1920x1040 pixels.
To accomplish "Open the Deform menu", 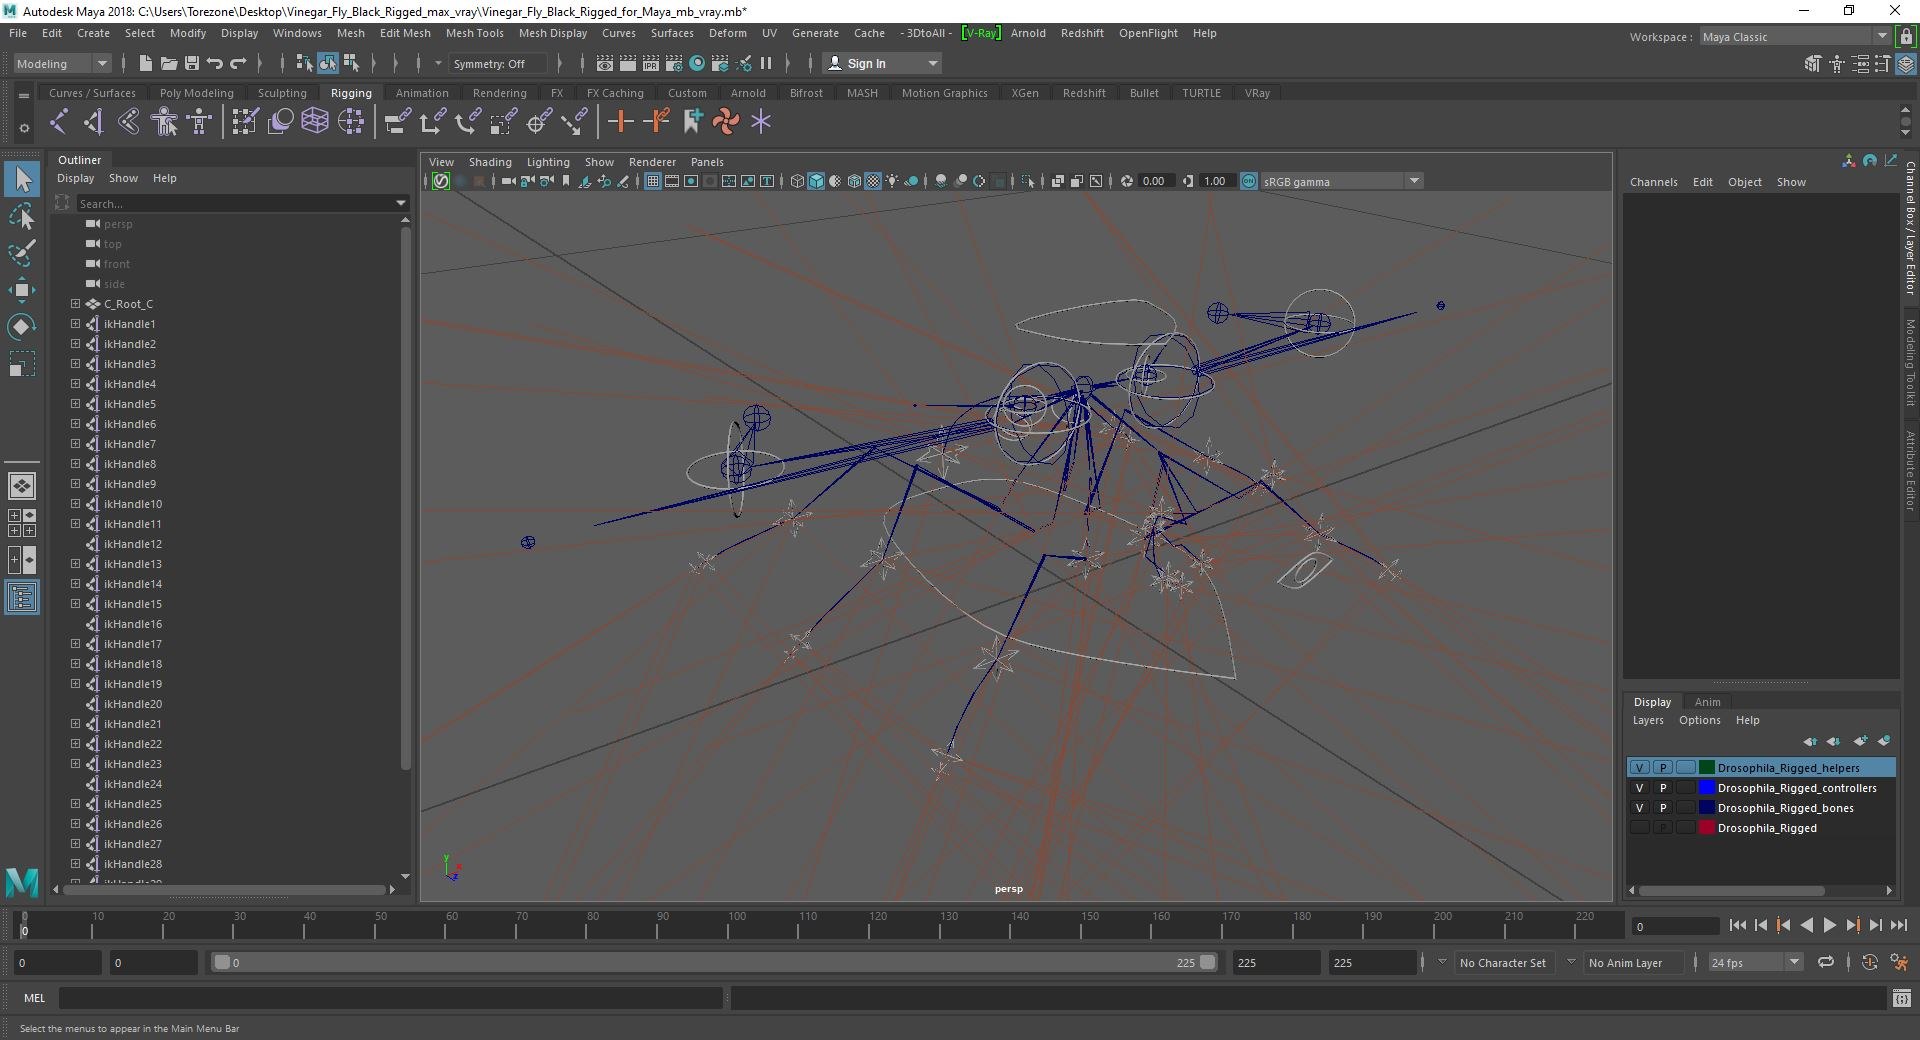I will tap(727, 33).
